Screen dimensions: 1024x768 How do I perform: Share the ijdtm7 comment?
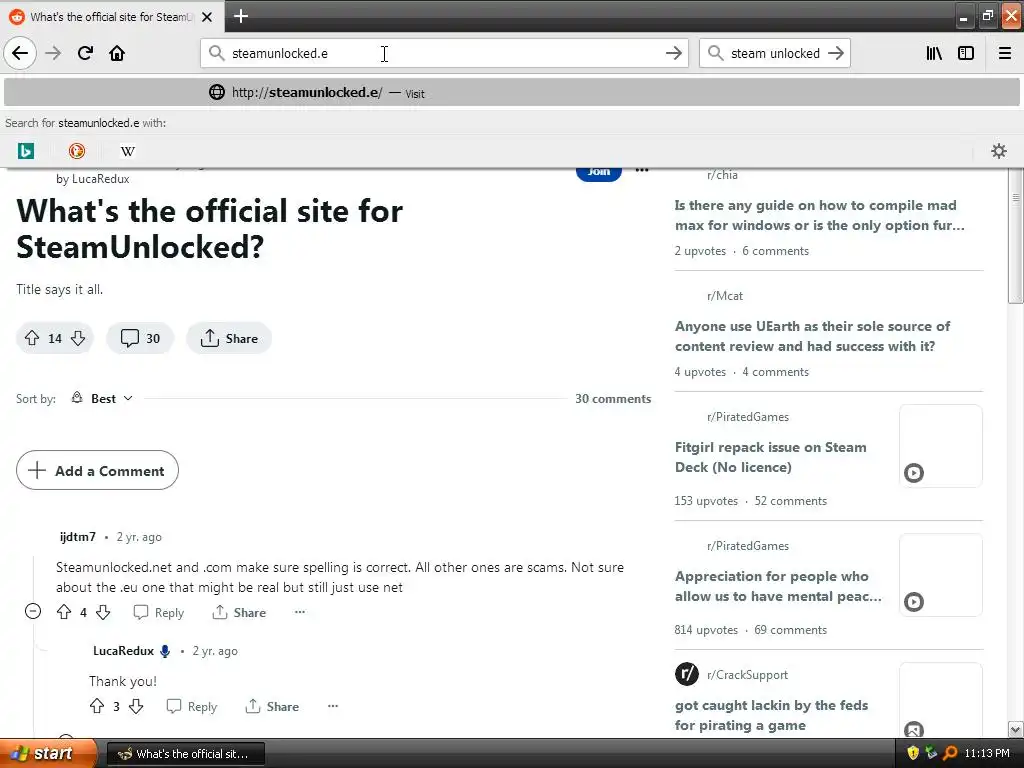239,613
